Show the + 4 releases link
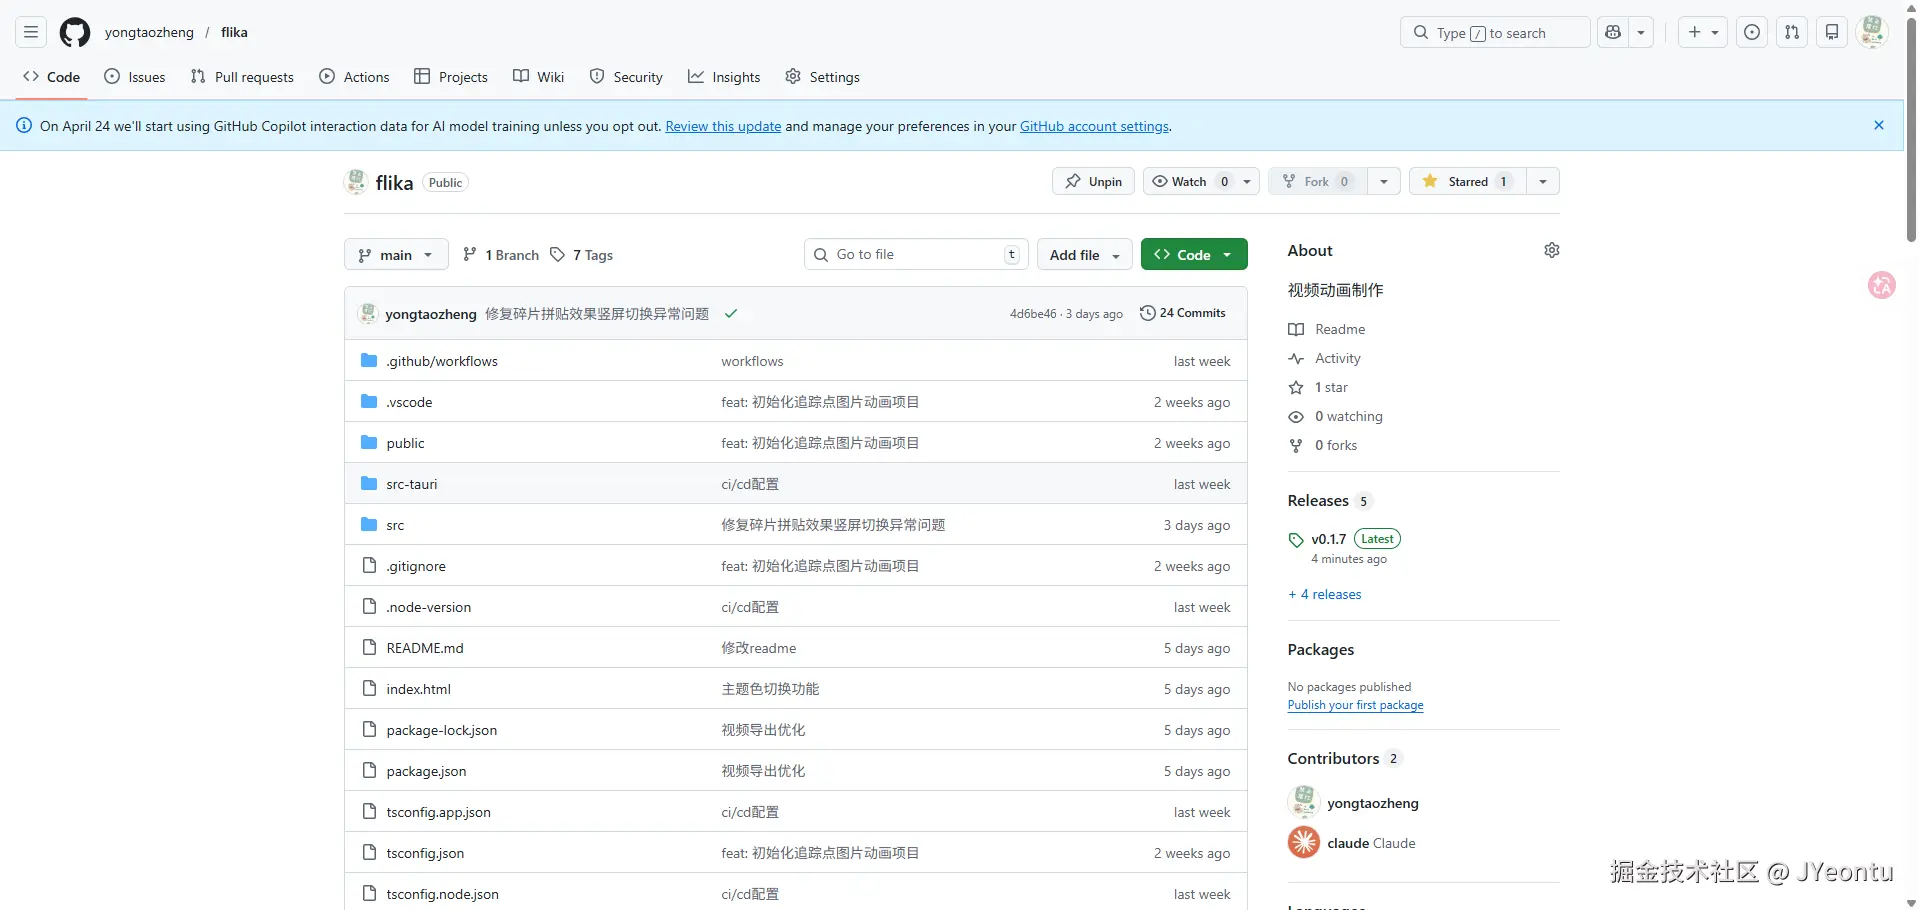 coord(1325,594)
